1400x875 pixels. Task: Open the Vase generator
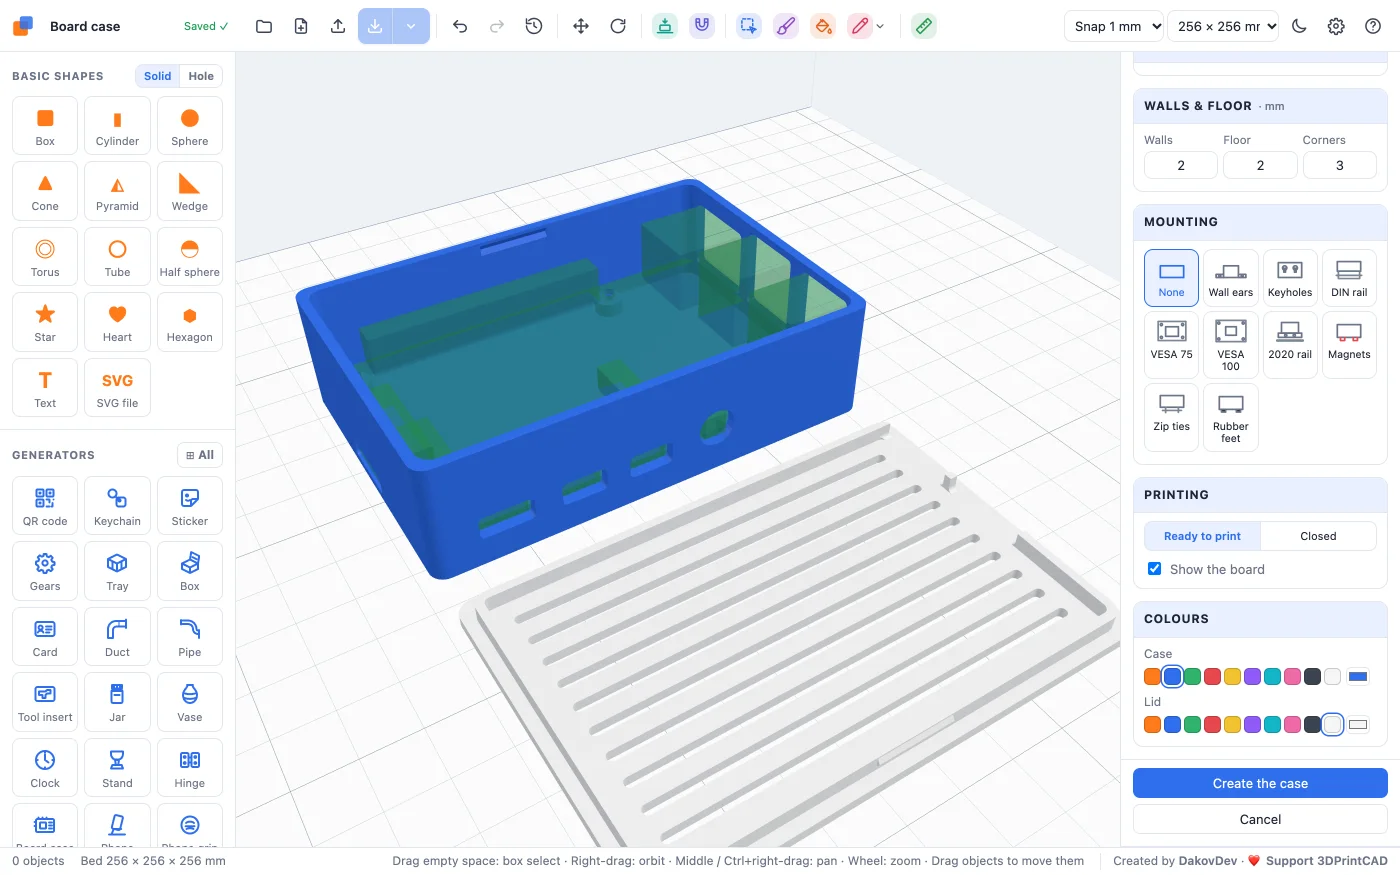[190, 702]
